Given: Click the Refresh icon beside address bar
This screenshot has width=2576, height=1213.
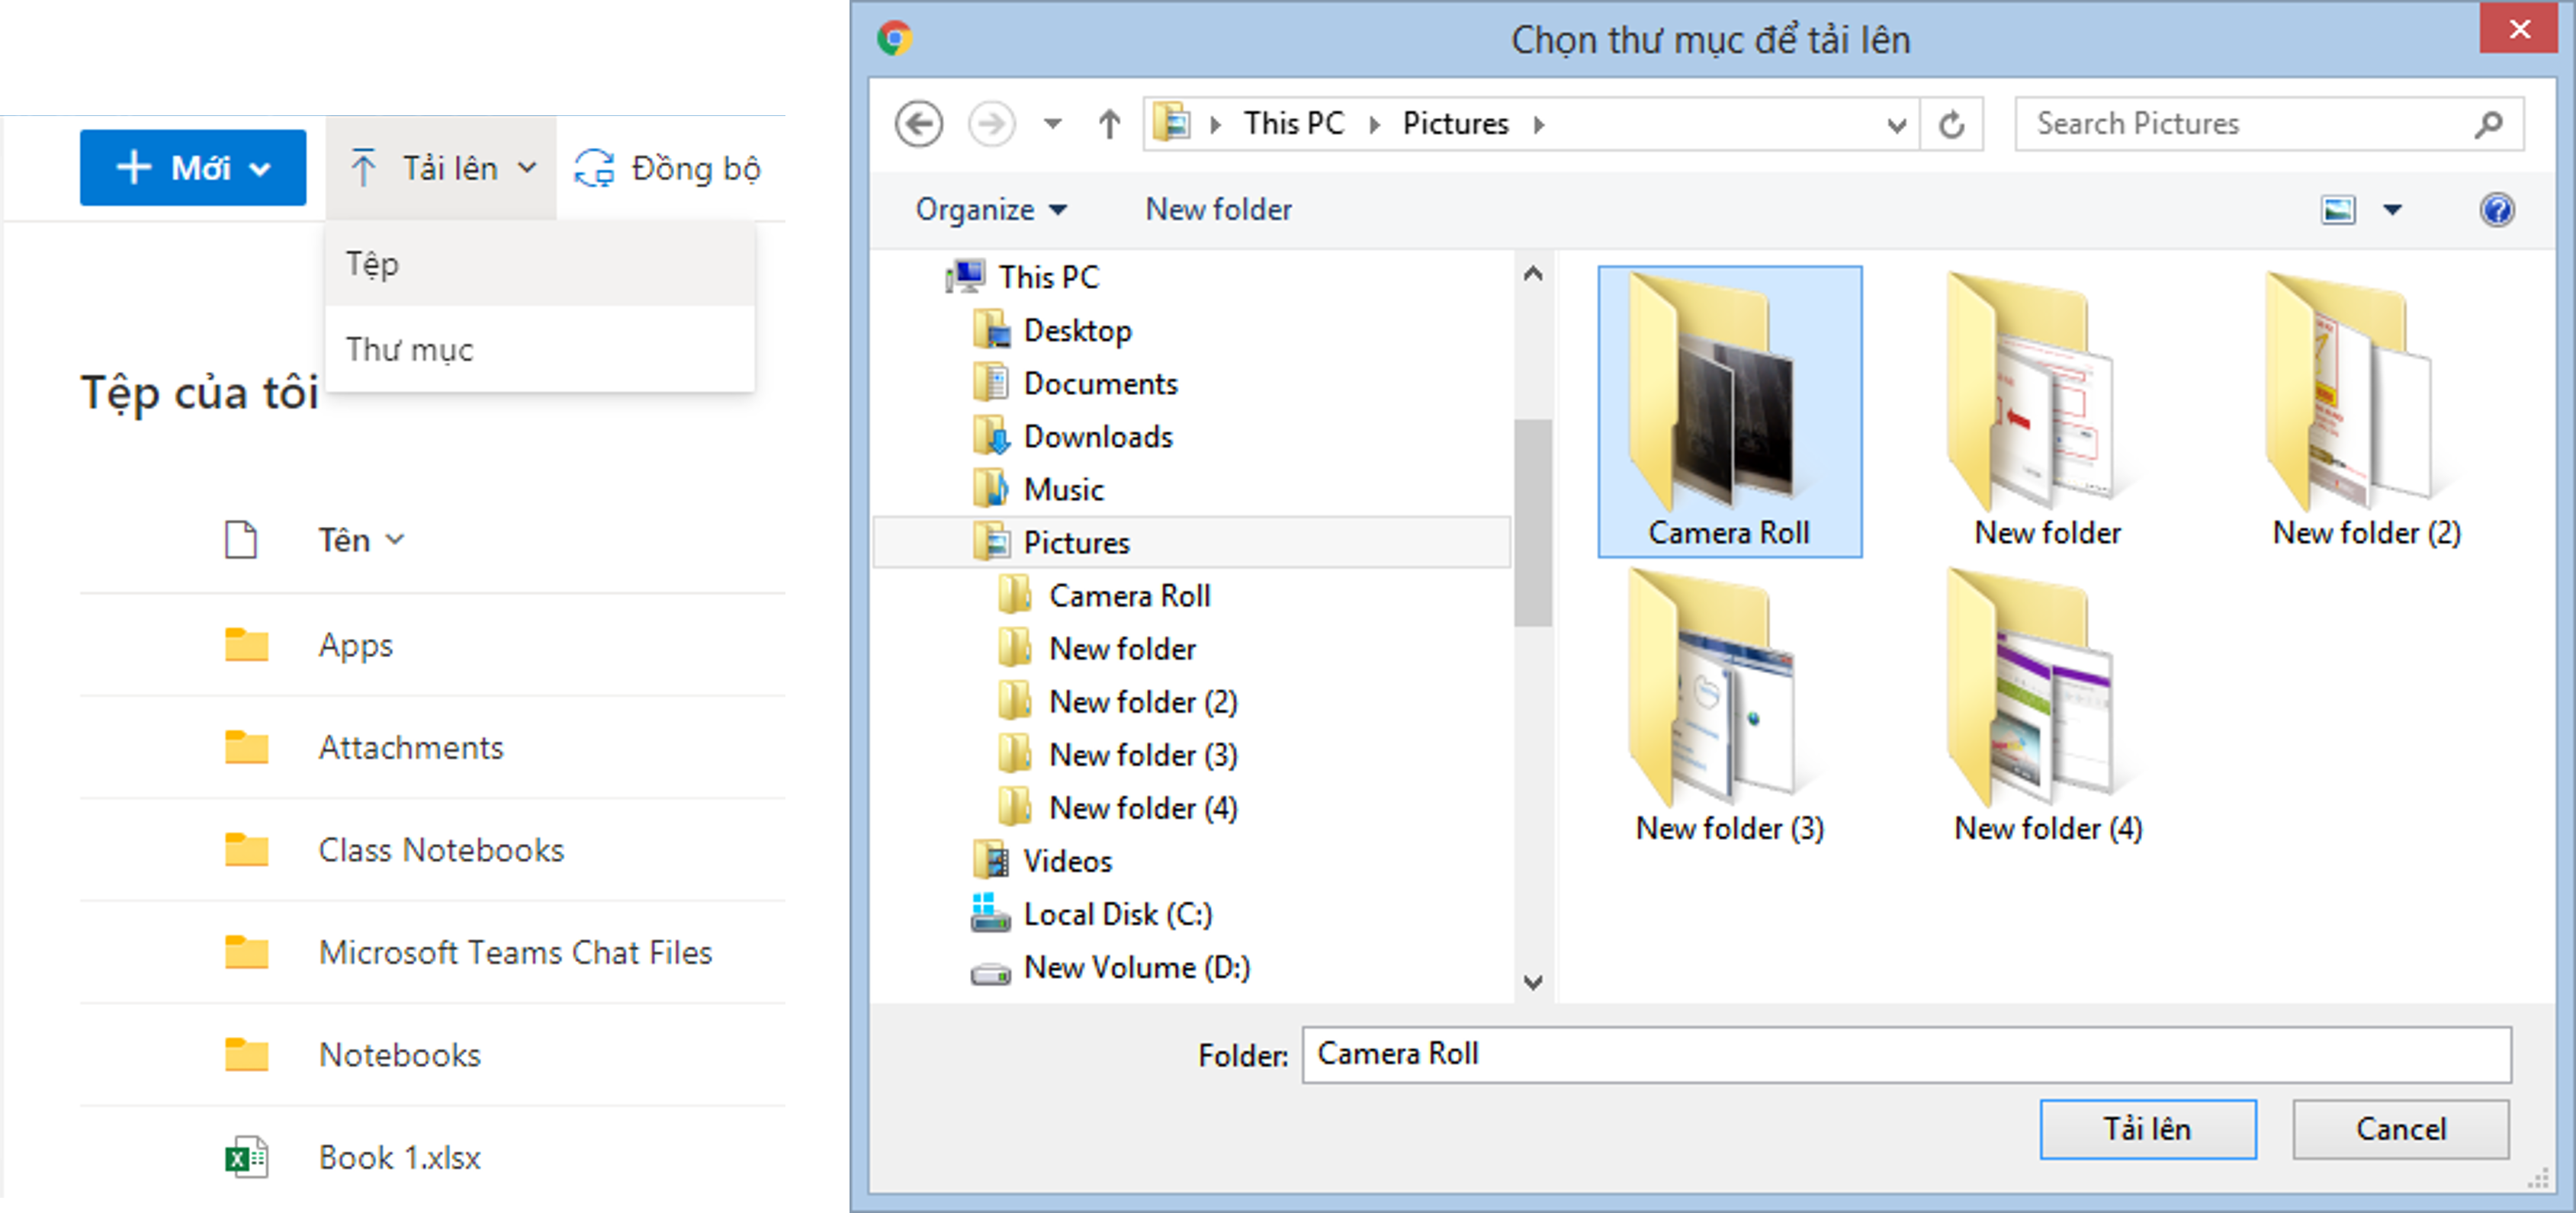Looking at the screenshot, I should [x=1951, y=125].
